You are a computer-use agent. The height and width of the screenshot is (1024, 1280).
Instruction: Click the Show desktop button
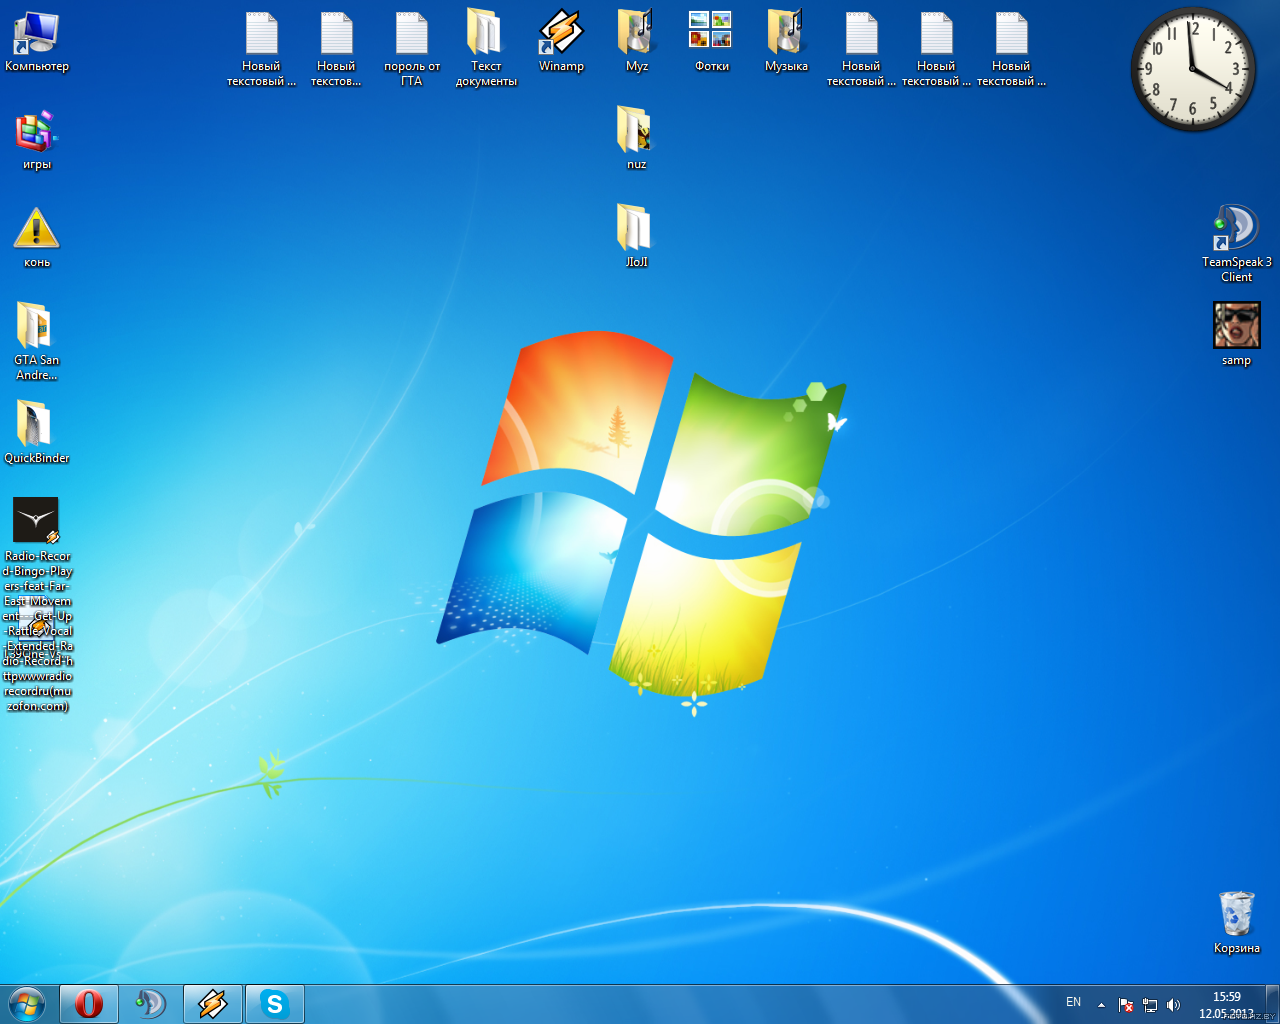click(1272, 1004)
